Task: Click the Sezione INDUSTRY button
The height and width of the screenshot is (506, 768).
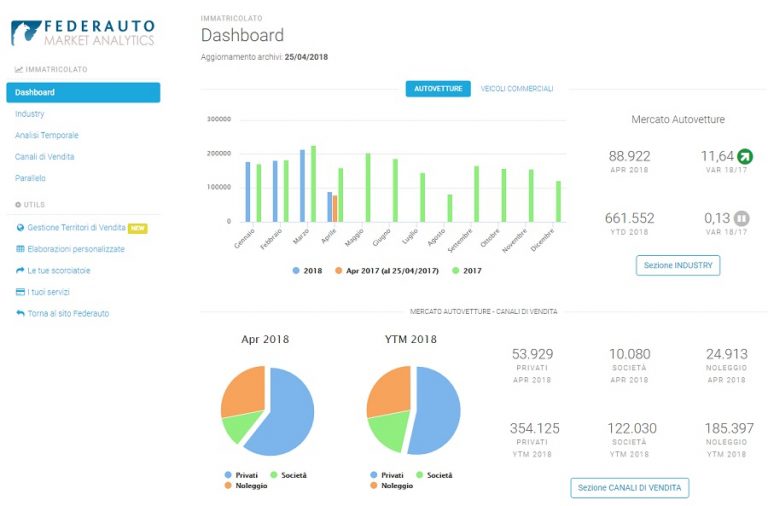Action: click(x=678, y=265)
